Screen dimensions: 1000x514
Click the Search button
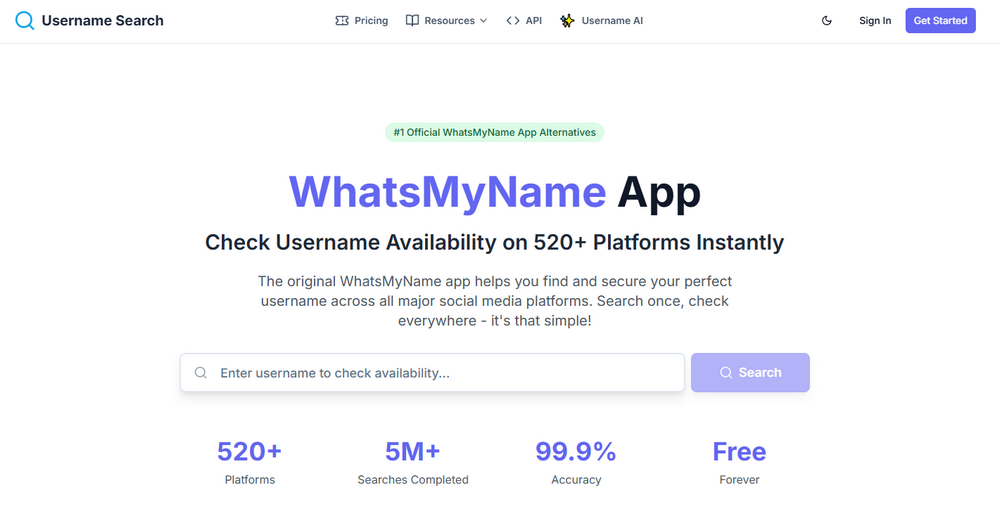click(751, 372)
